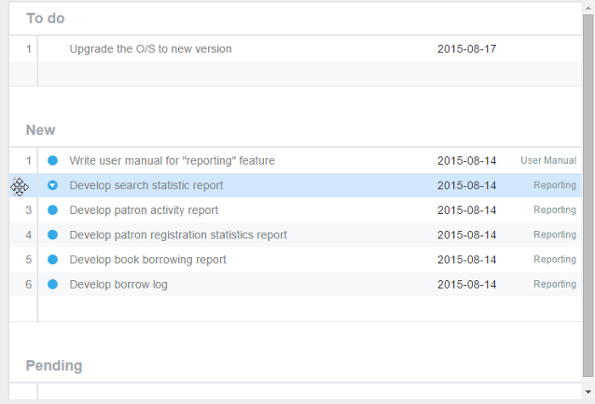Viewport: 595px width, 404px height.
Task: Click blue status dot for patron activity report
Action: tap(53, 210)
